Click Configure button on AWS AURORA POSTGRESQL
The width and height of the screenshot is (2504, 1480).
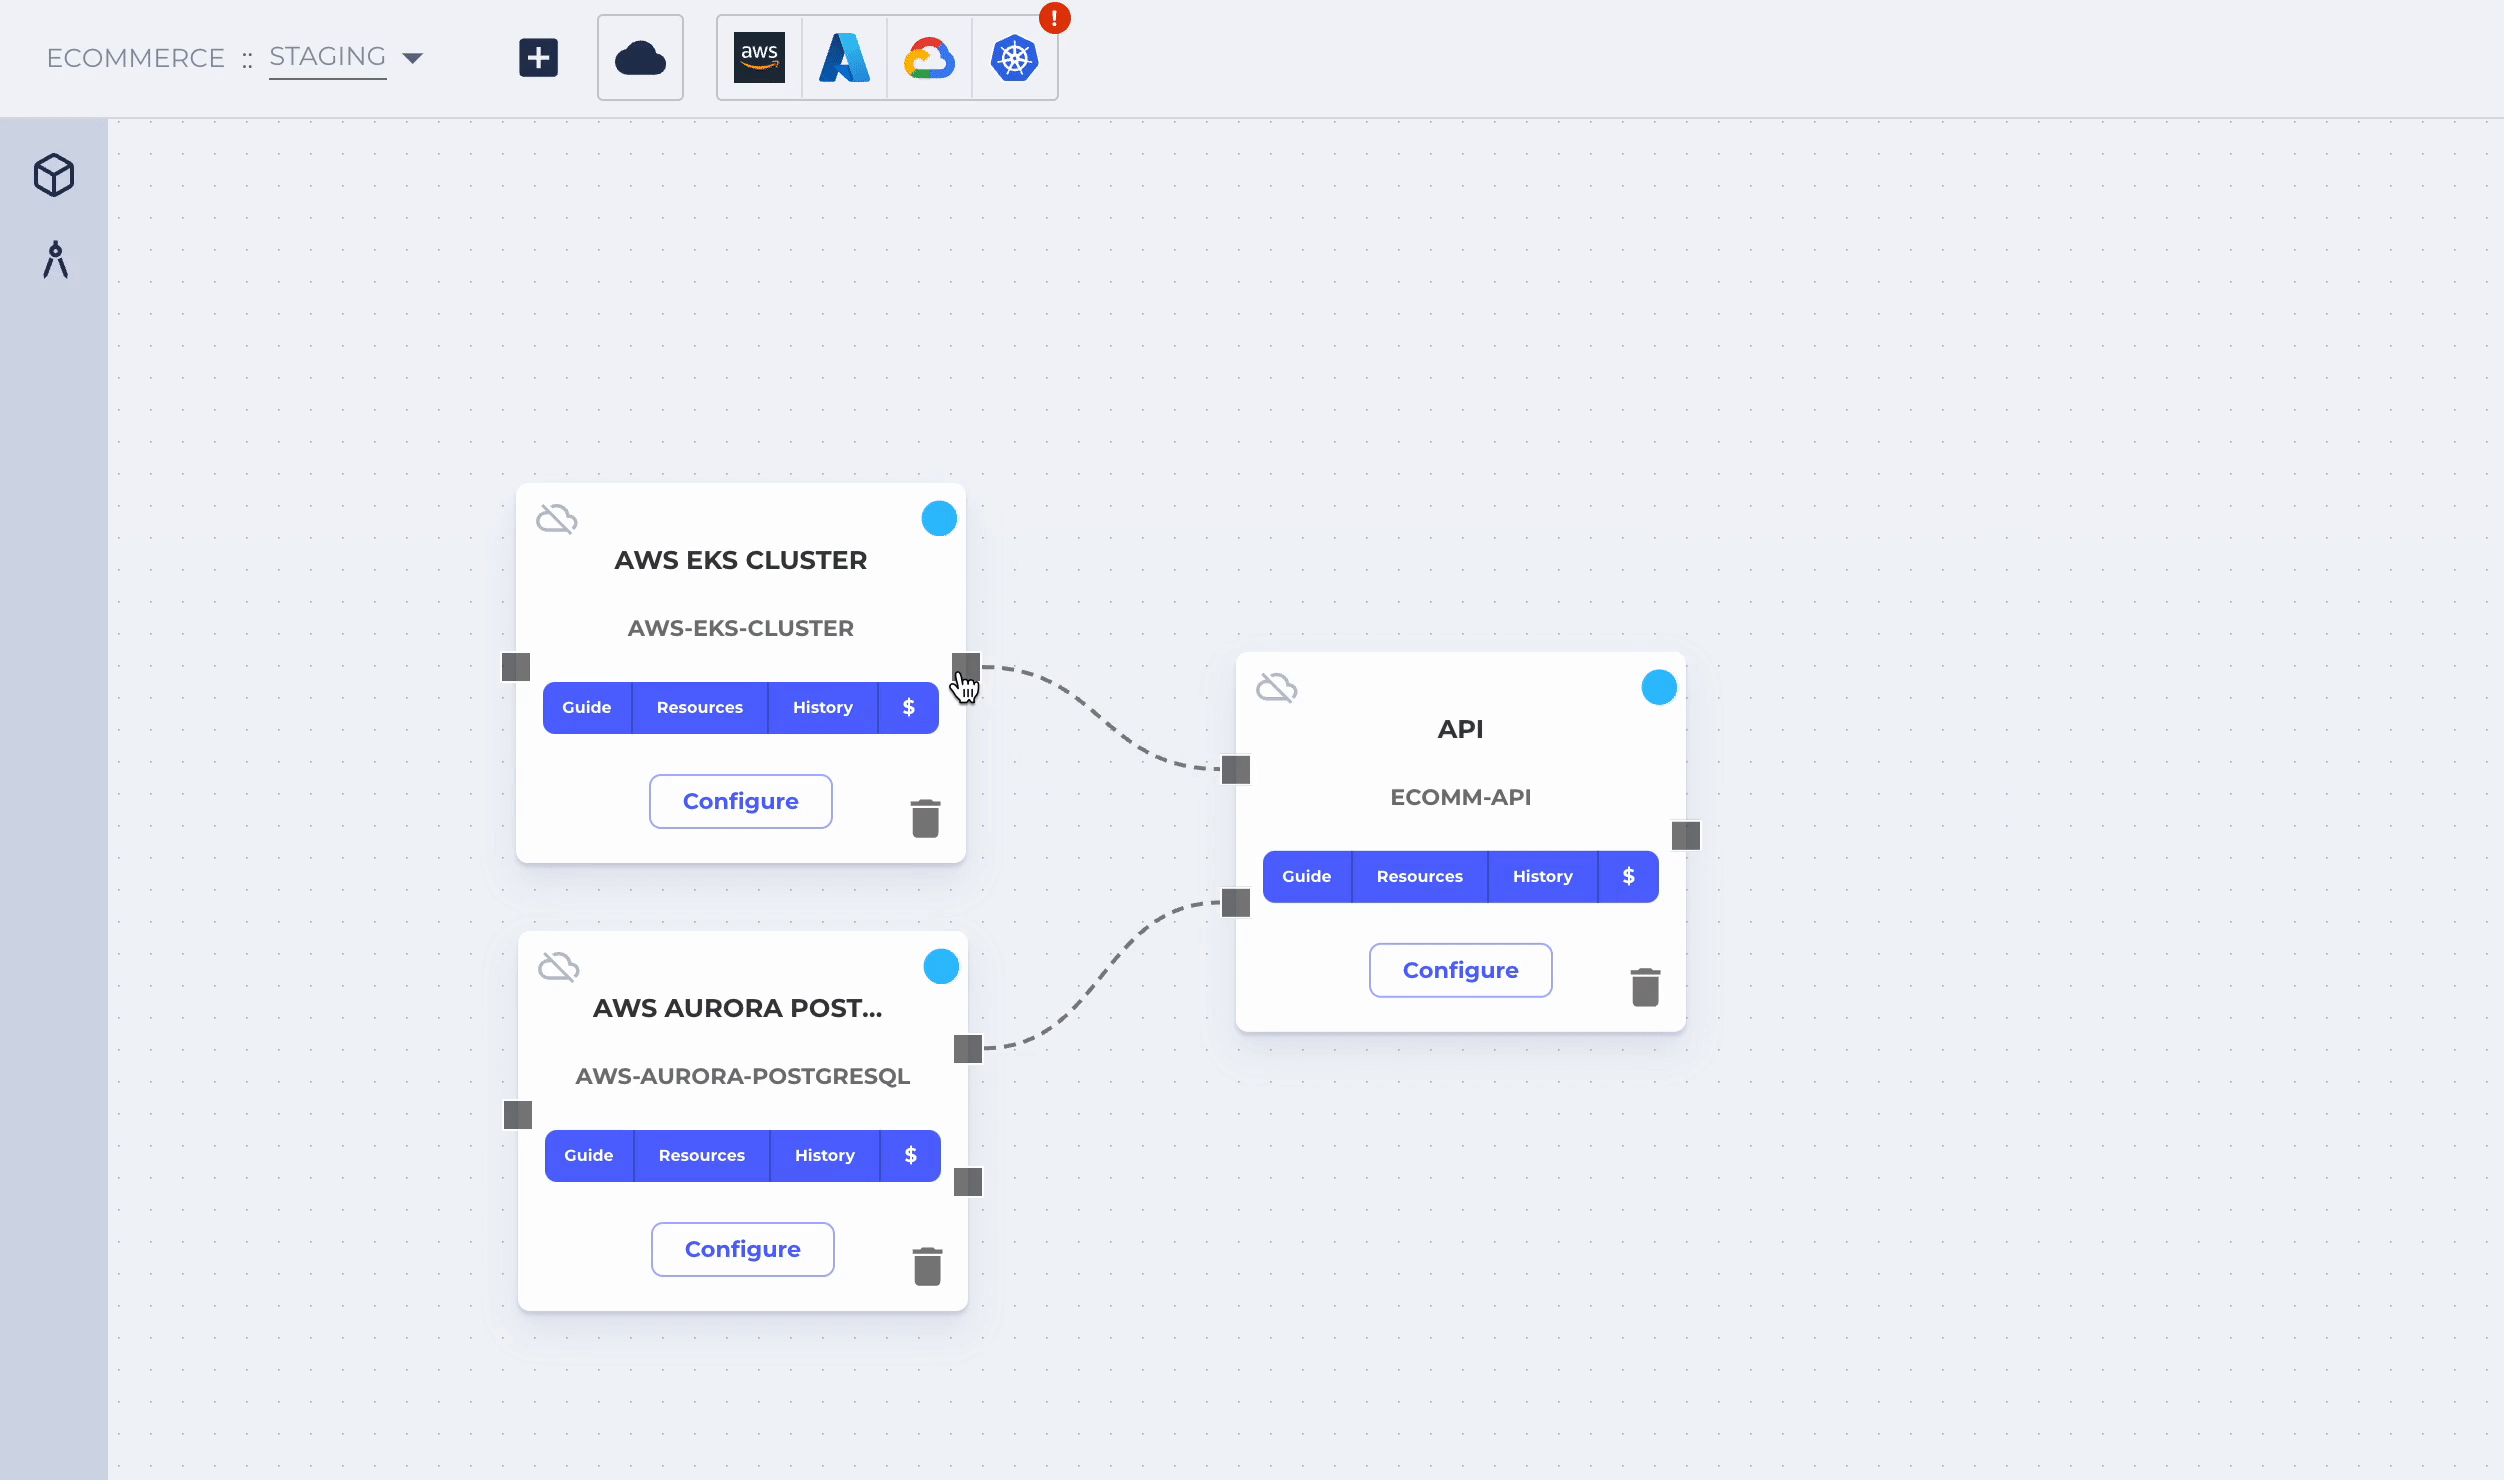[741, 1249]
